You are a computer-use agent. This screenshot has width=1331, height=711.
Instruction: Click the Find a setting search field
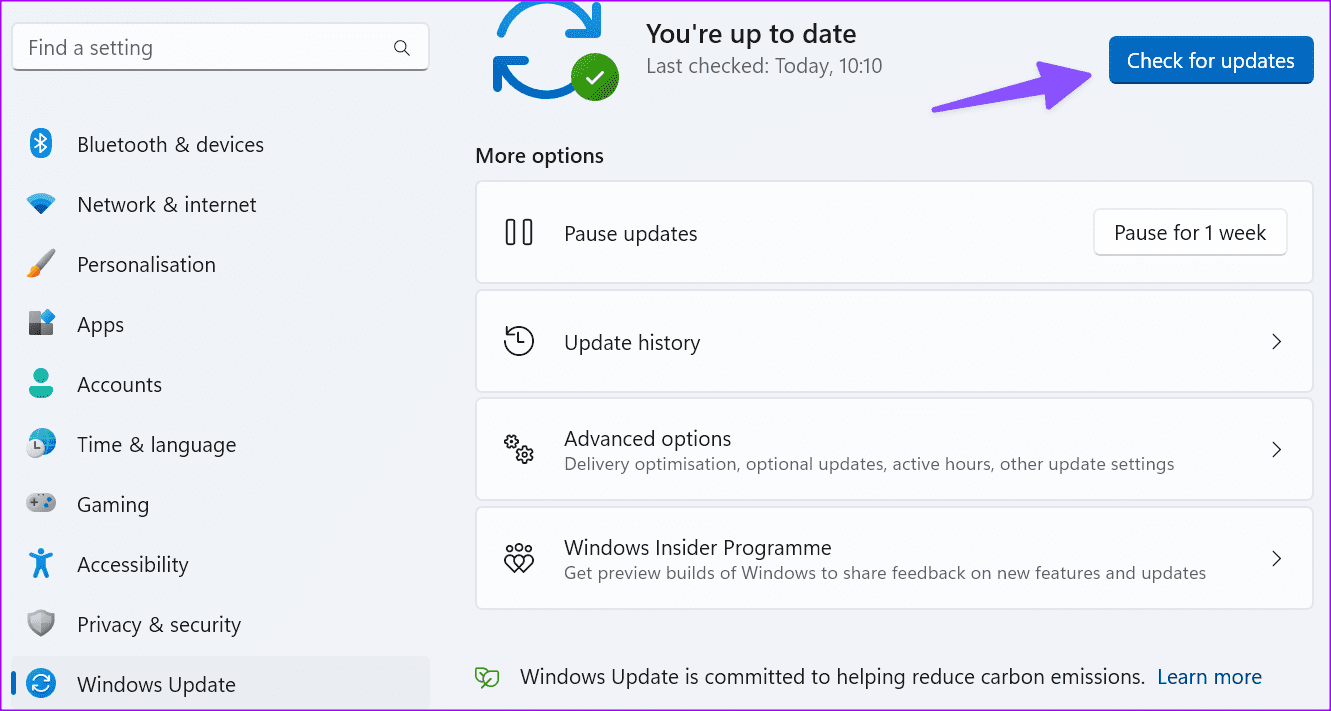[220, 47]
